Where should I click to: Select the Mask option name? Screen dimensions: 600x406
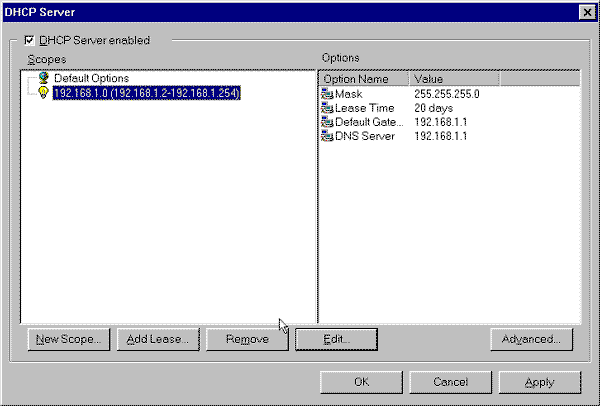point(349,94)
